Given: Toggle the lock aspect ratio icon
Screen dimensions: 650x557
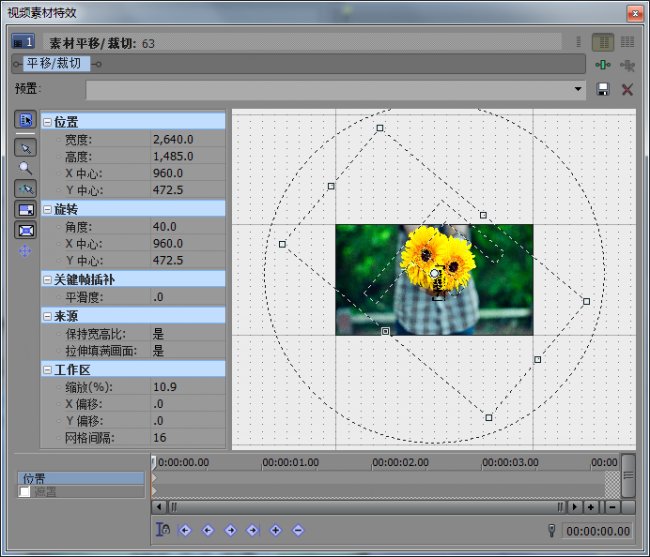Looking at the screenshot, I should 26,209.
